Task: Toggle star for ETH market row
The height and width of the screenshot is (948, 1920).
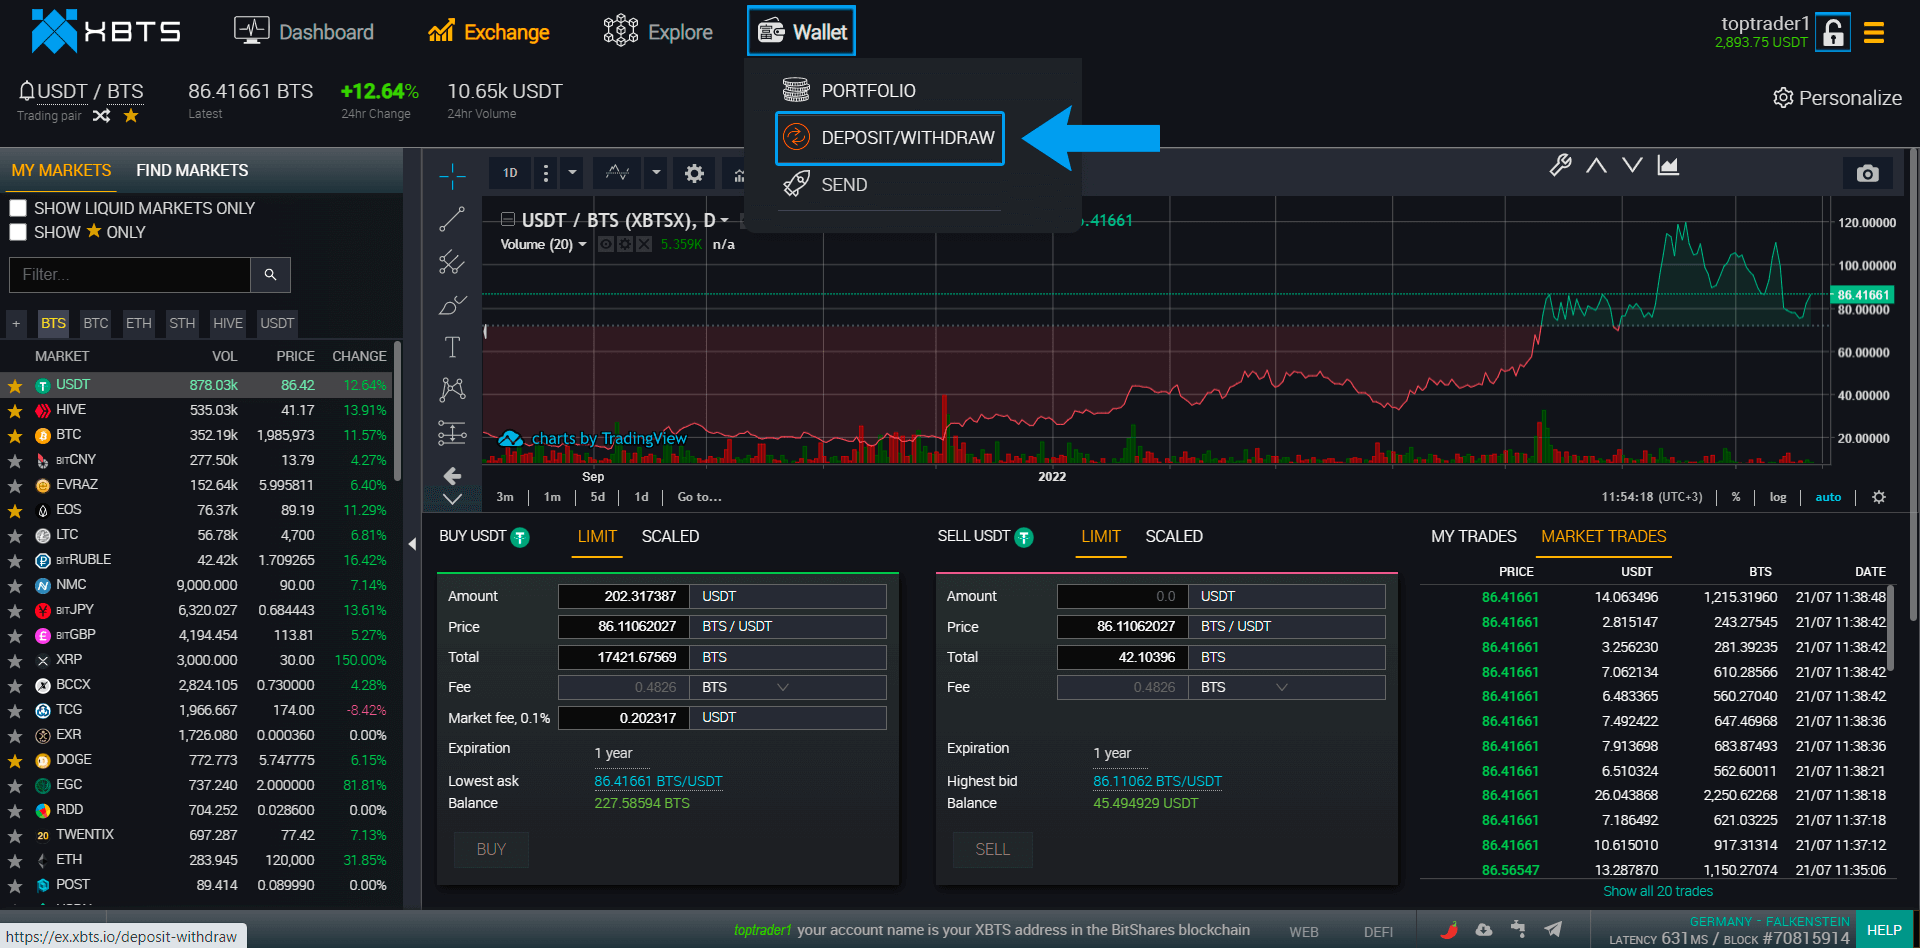Action: point(15,861)
